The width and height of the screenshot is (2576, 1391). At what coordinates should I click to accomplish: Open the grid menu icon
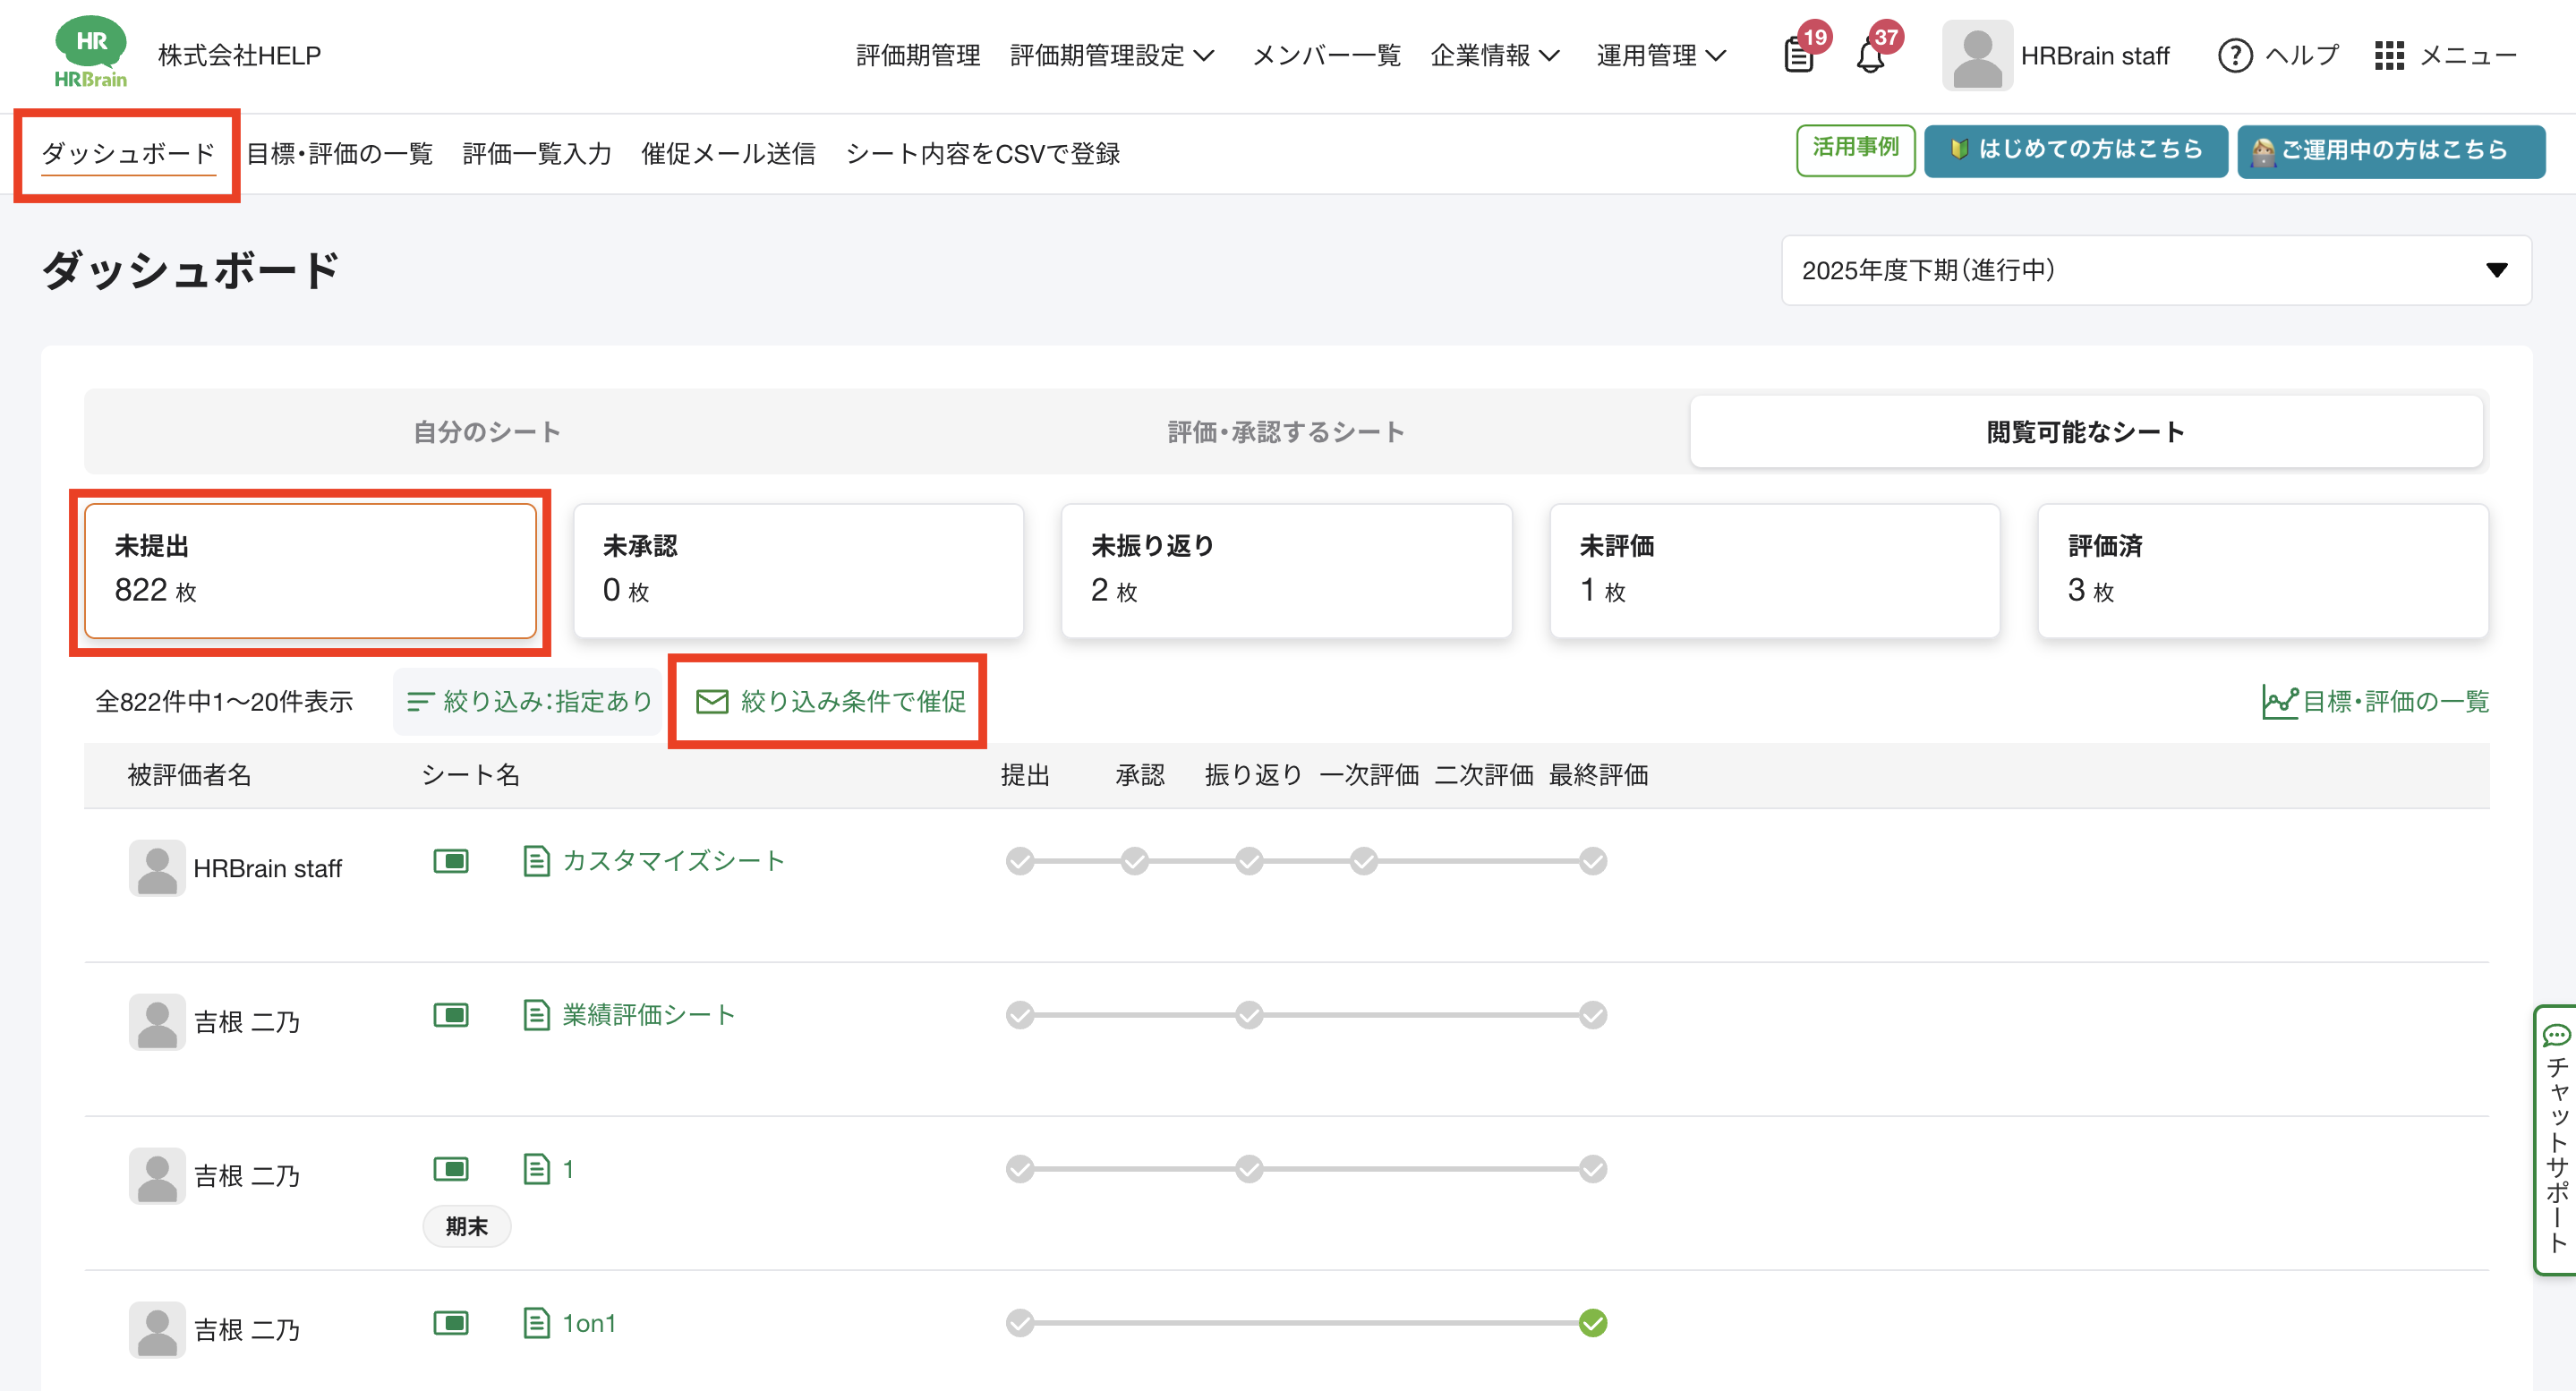(x=2389, y=56)
